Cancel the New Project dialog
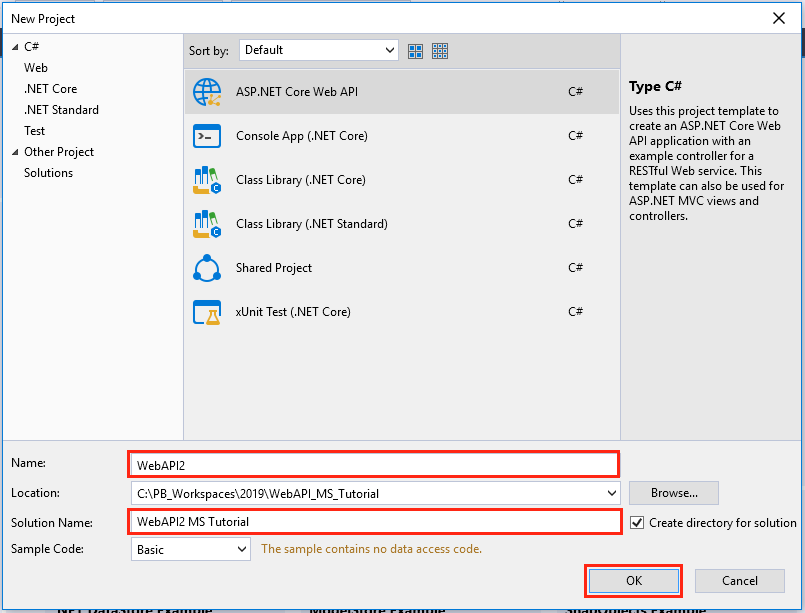 tap(739, 581)
